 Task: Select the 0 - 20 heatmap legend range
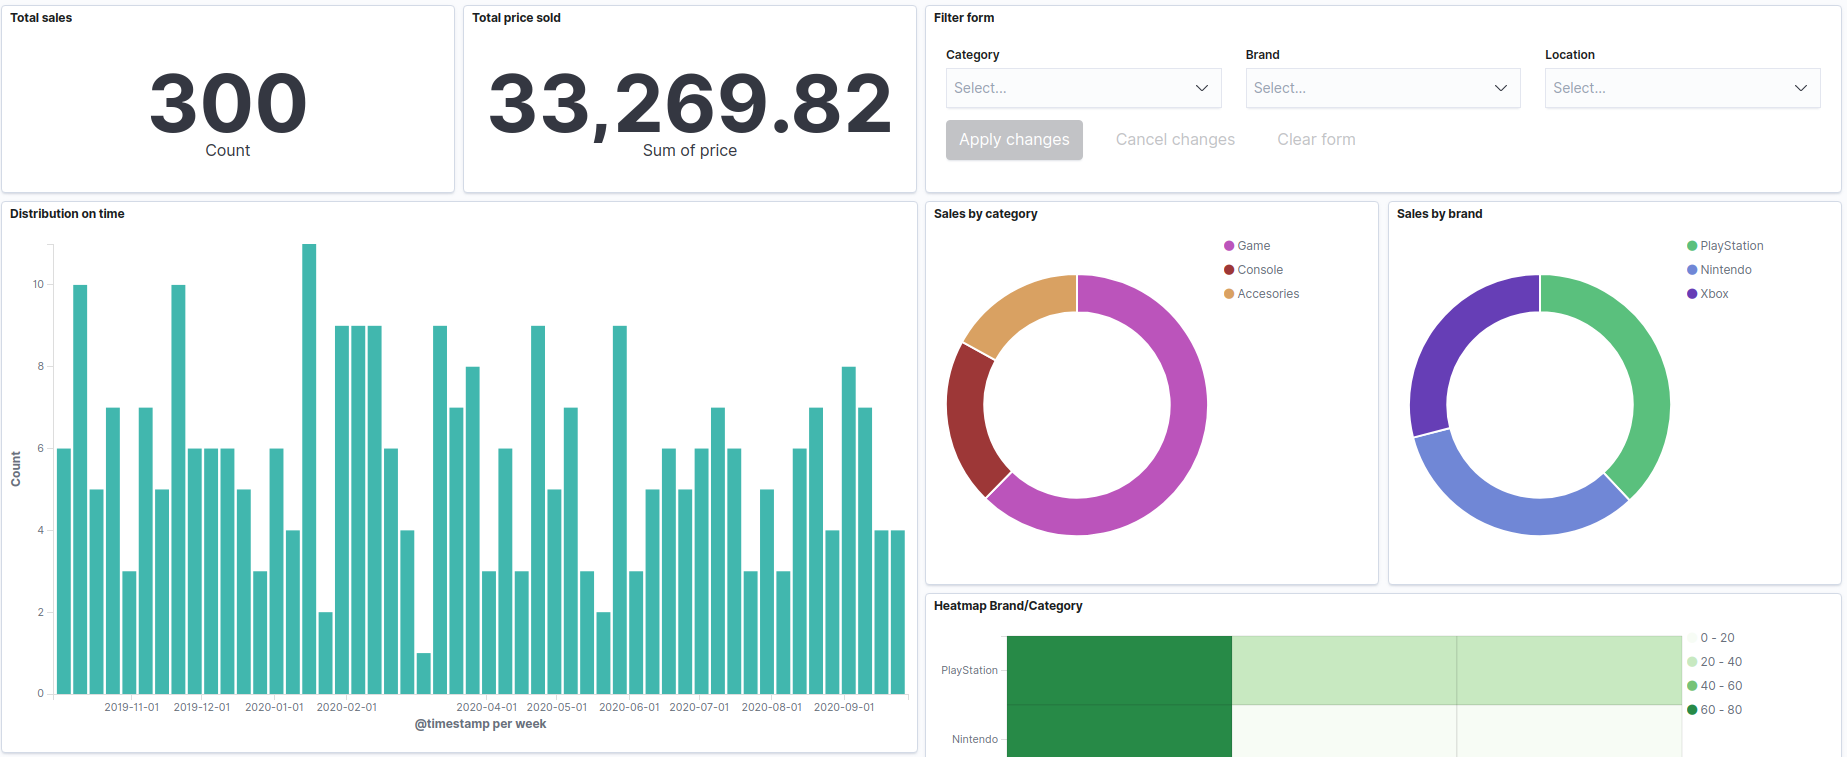tap(1711, 638)
